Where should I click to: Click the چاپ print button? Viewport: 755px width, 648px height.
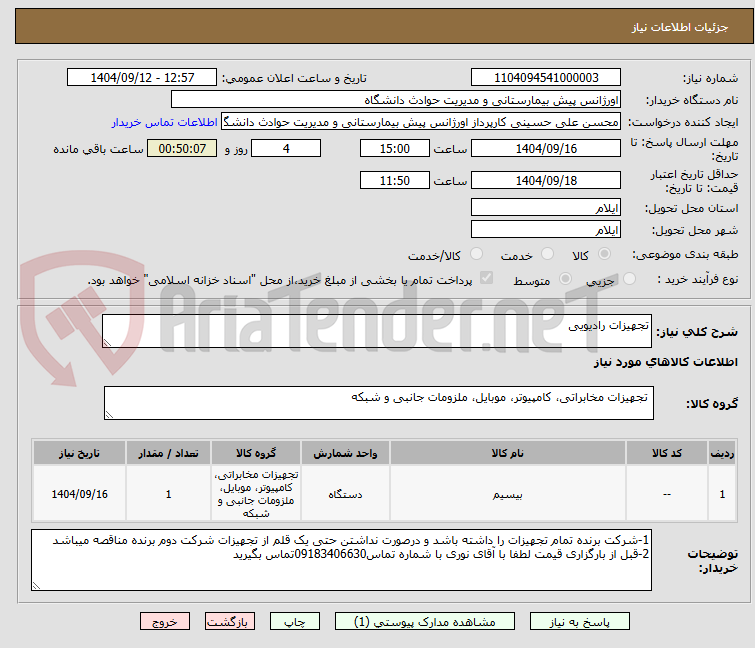pyautogui.click(x=295, y=622)
